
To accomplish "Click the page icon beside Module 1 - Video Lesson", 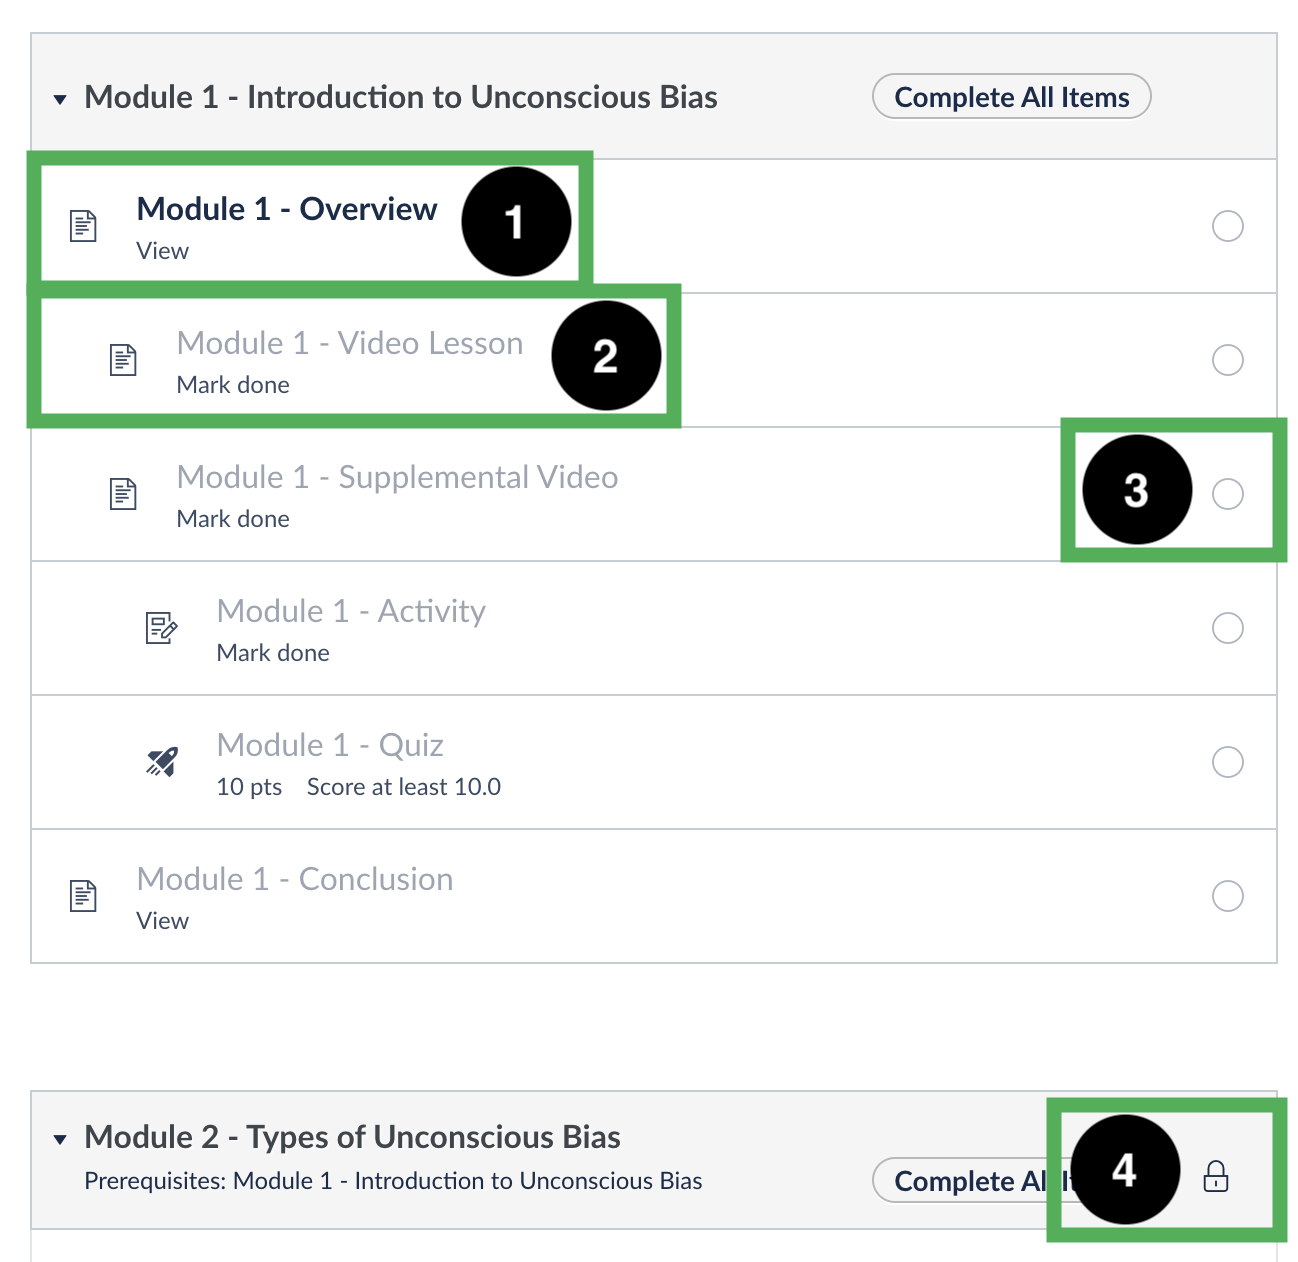I will [x=123, y=360].
